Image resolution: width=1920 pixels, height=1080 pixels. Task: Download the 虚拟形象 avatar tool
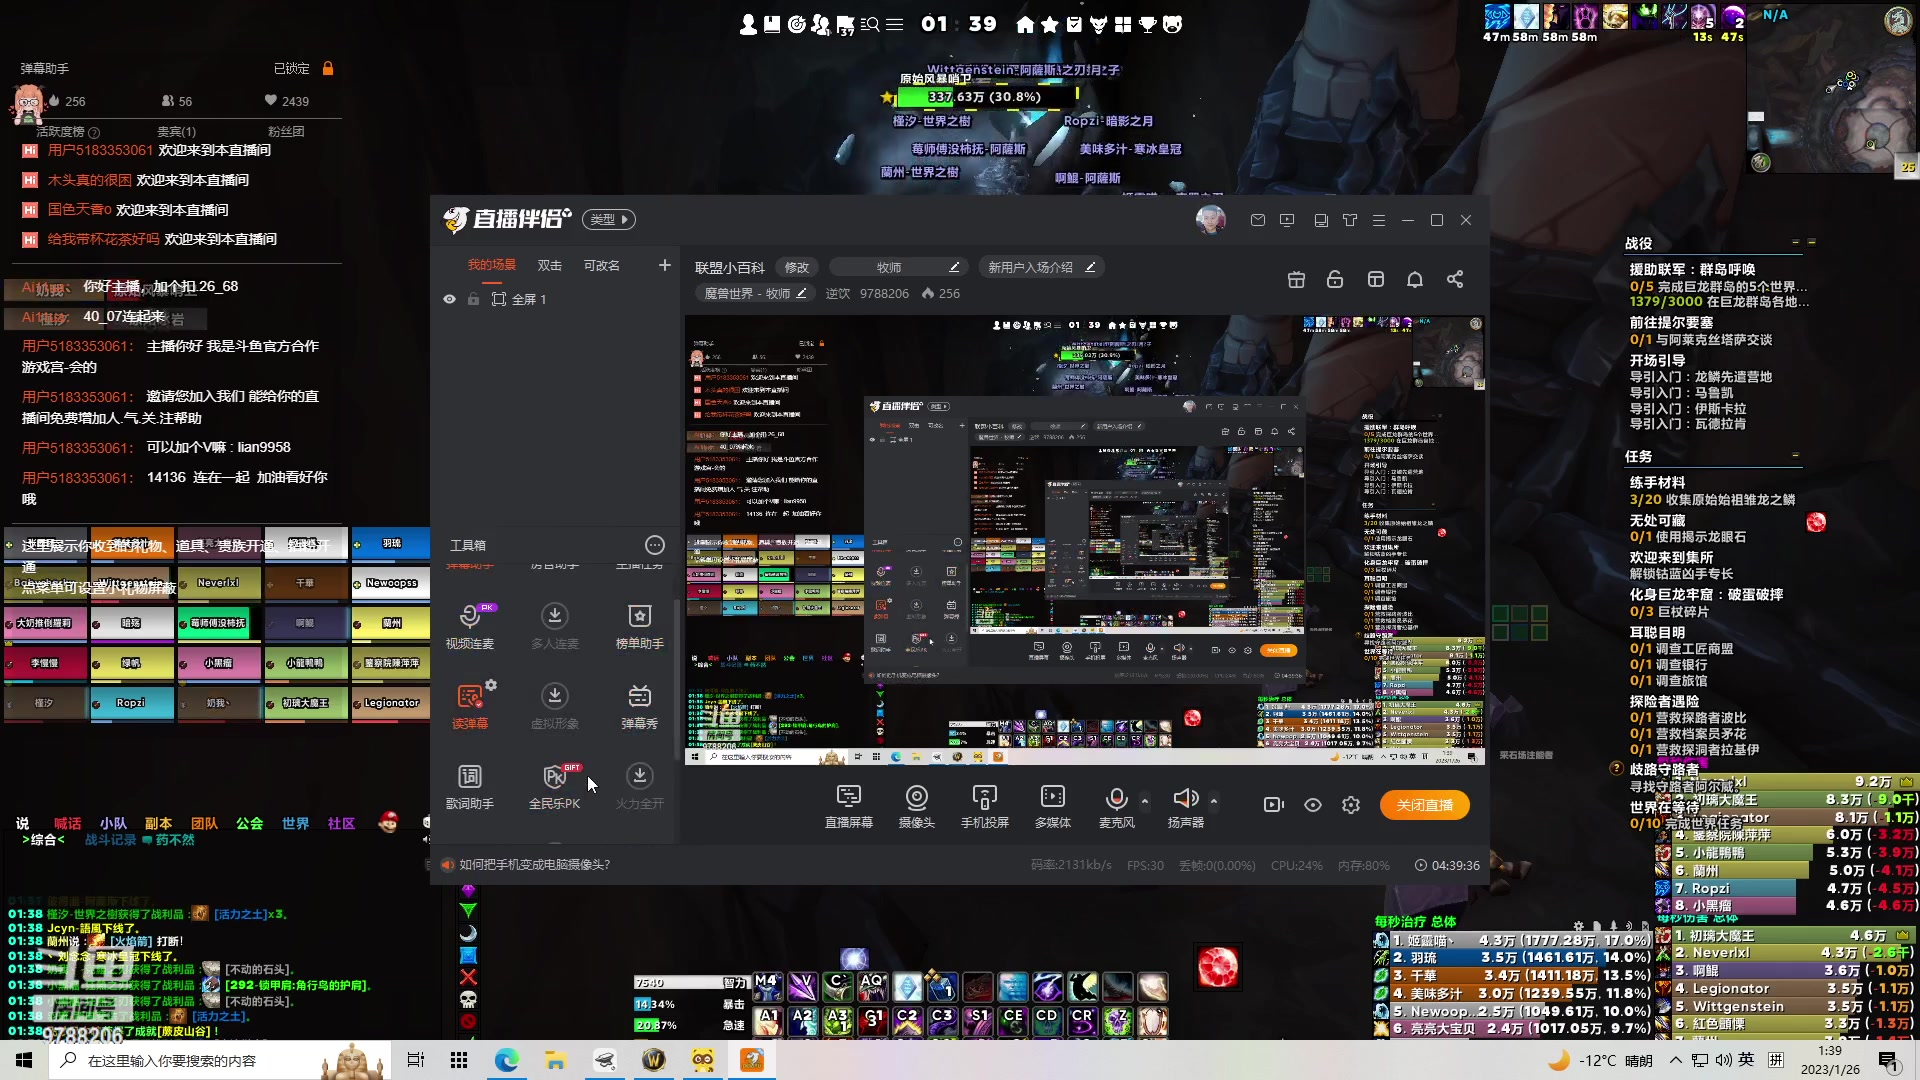[555, 706]
